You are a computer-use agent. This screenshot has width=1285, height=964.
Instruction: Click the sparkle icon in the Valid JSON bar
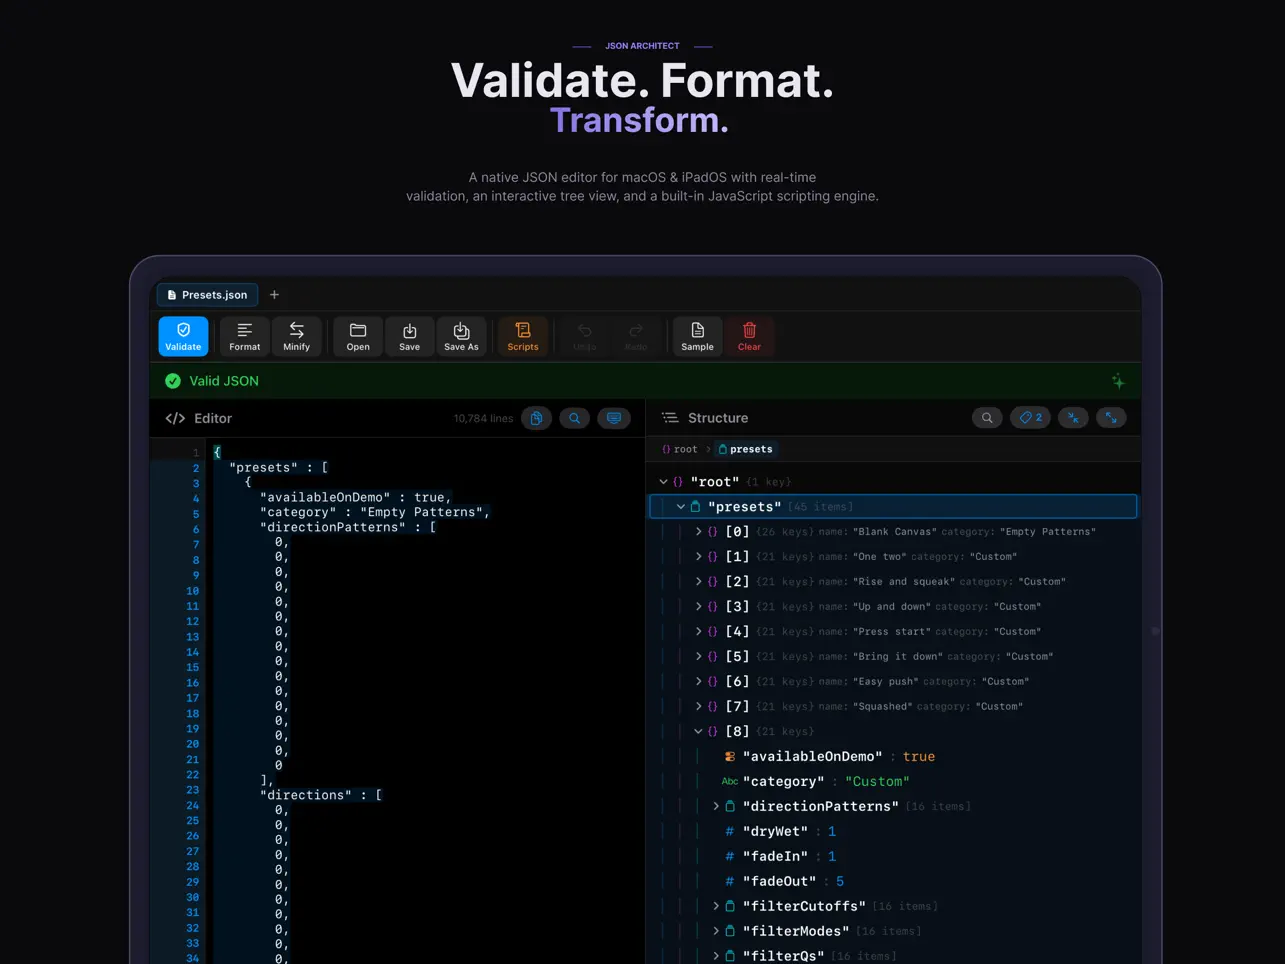(x=1118, y=381)
